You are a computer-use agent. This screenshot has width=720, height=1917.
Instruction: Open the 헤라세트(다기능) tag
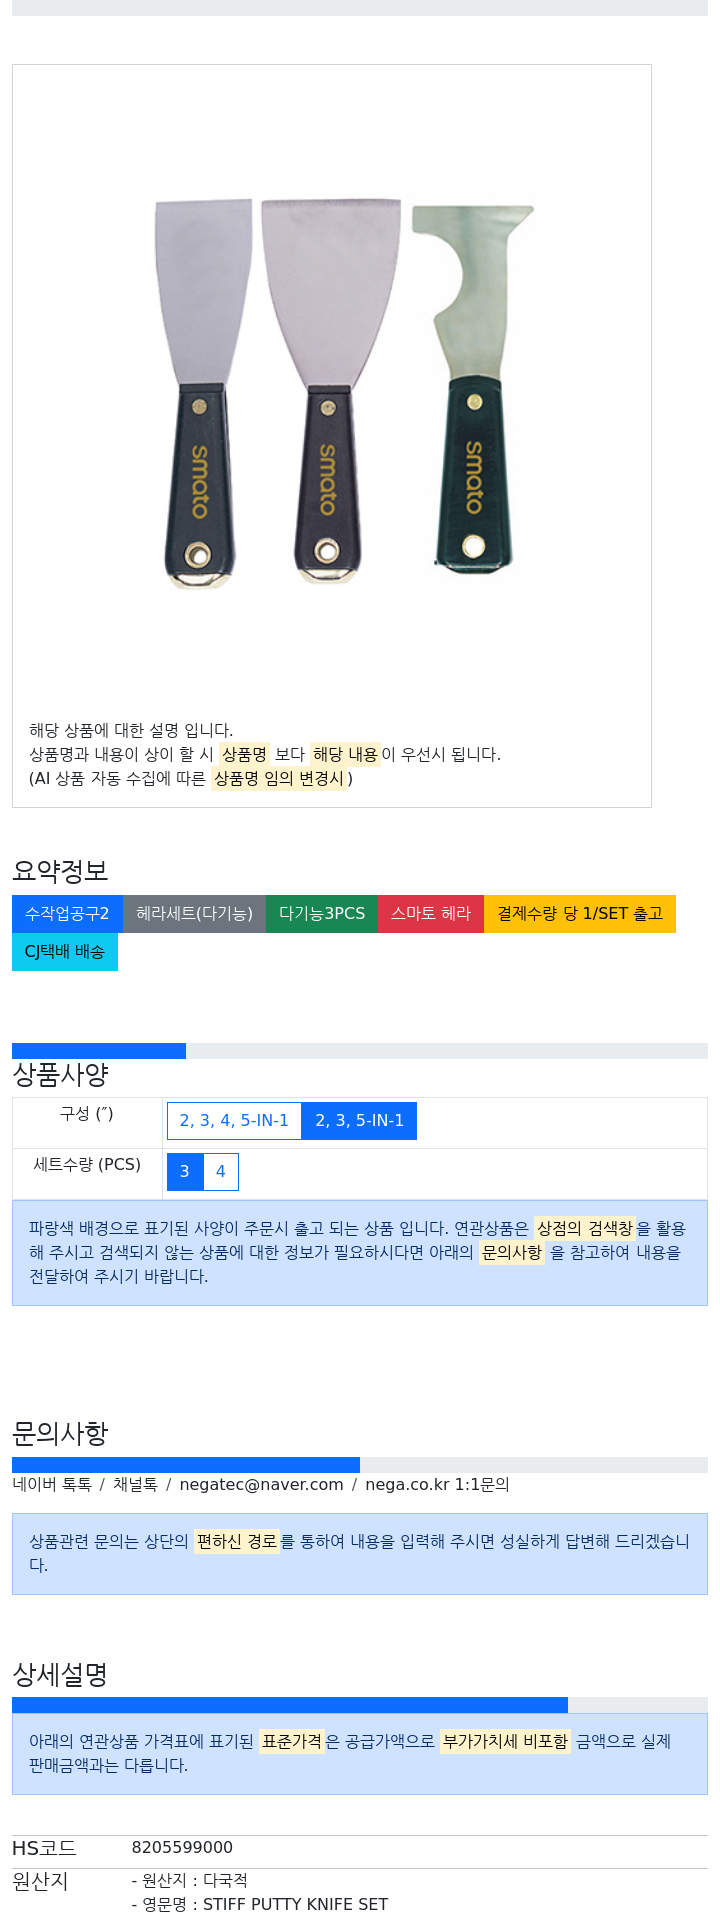[x=194, y=914]
